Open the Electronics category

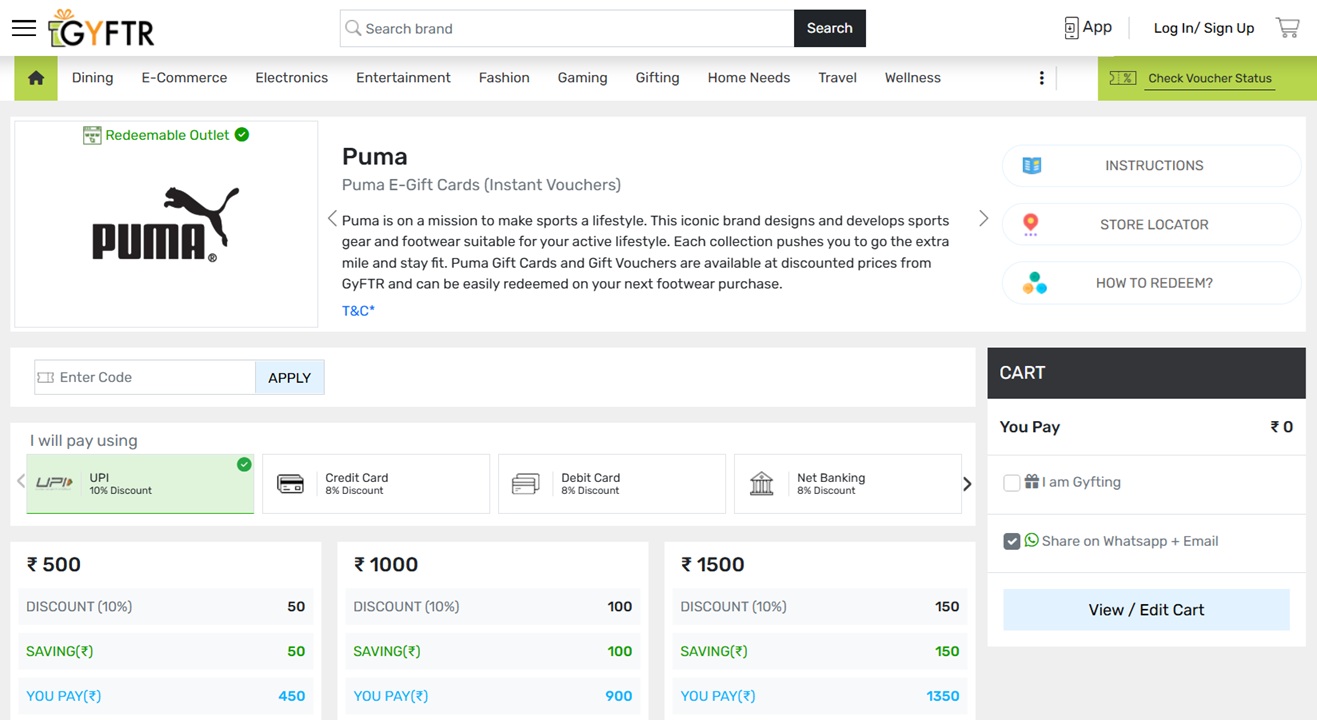point(291,78)
